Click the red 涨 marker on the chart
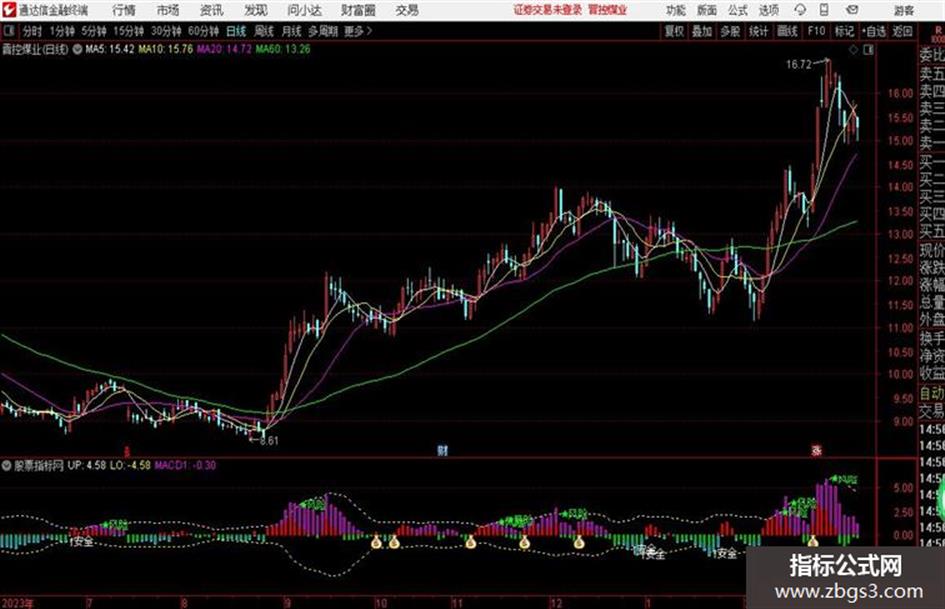The width and height of the screenshot is (945, 609). pos(817,450)
